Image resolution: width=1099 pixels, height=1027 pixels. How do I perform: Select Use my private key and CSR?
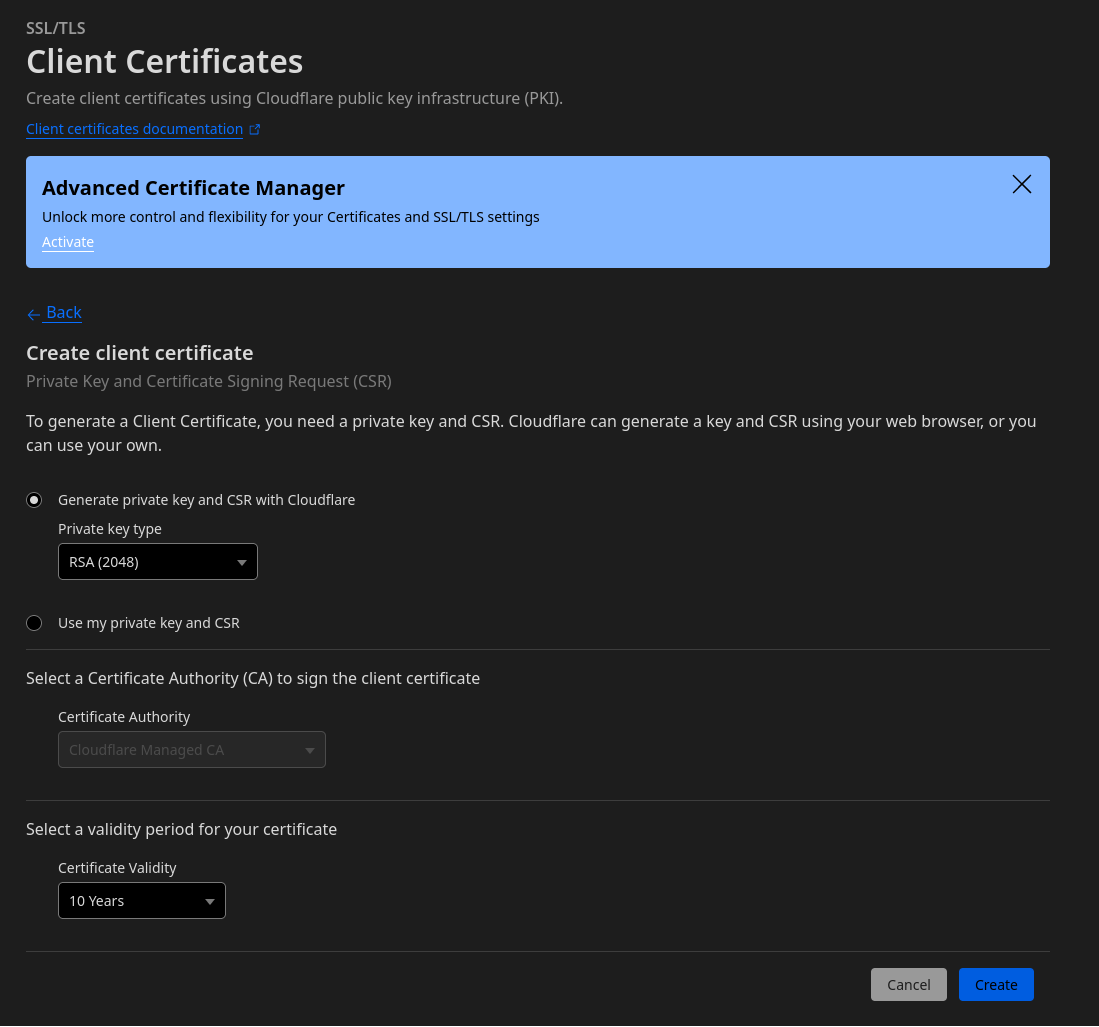[34, 623]
